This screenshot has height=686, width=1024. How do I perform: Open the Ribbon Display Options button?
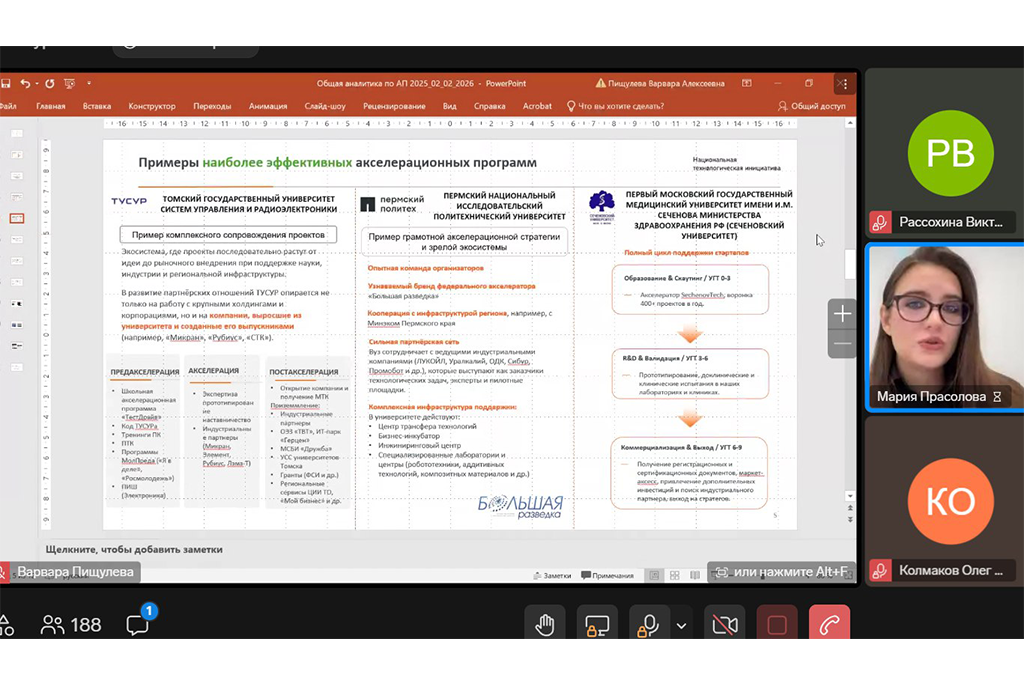(746, 83)
